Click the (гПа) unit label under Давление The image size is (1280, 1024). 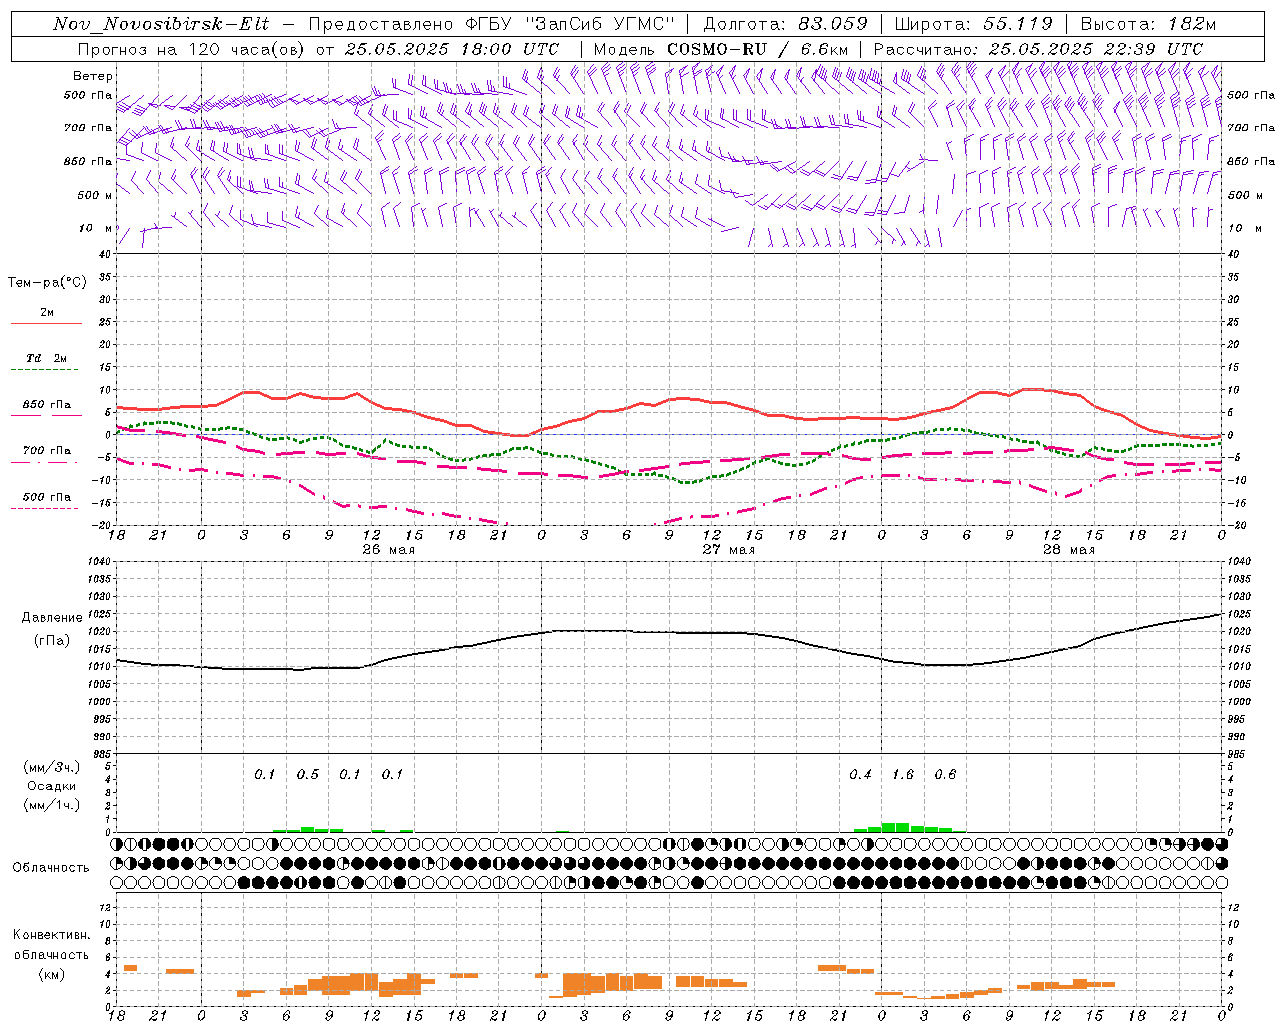[x=52, y=640]
